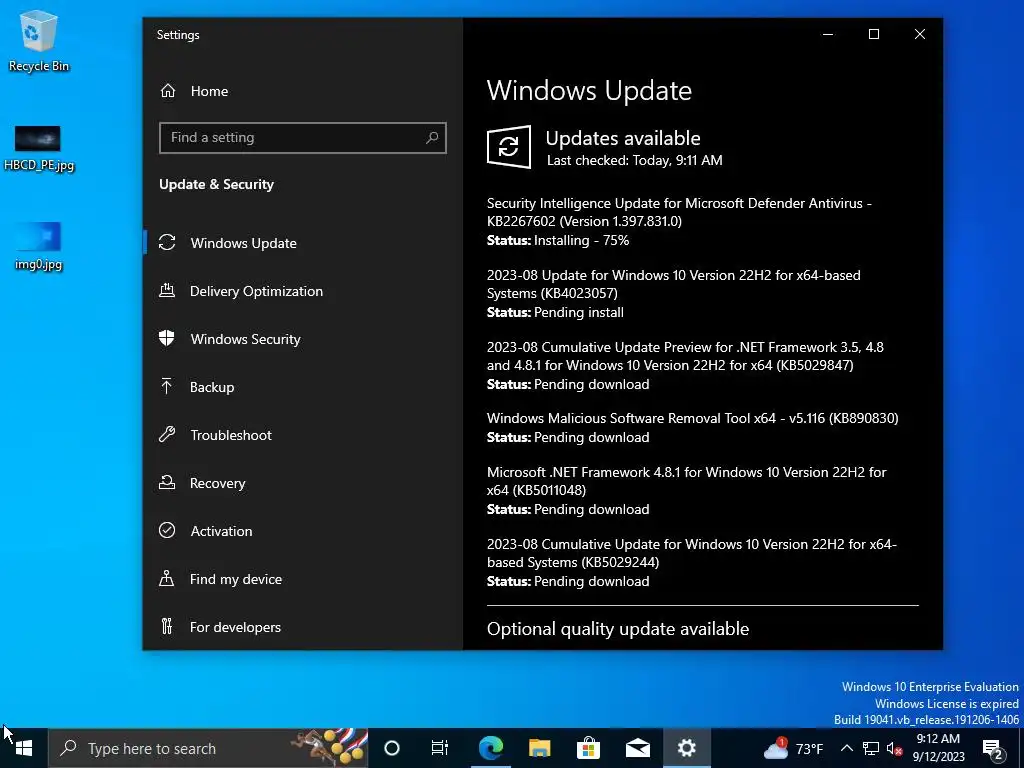The image size is (1024, 768).
Task: Open the Recovery settings page
Action: point(303,483)
